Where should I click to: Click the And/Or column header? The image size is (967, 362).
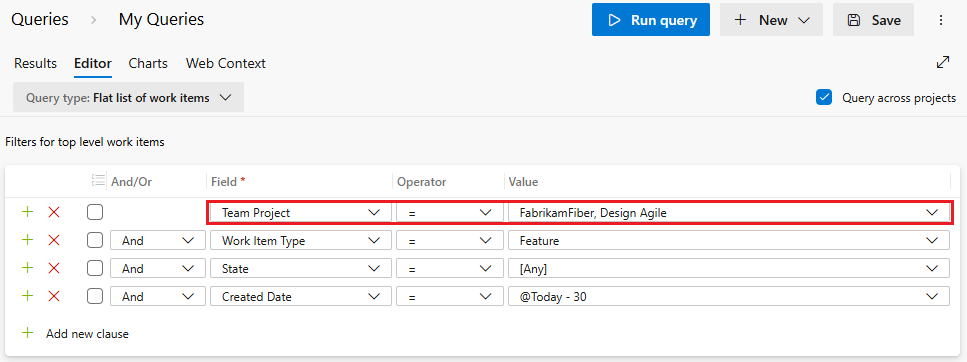pos(131,182)
